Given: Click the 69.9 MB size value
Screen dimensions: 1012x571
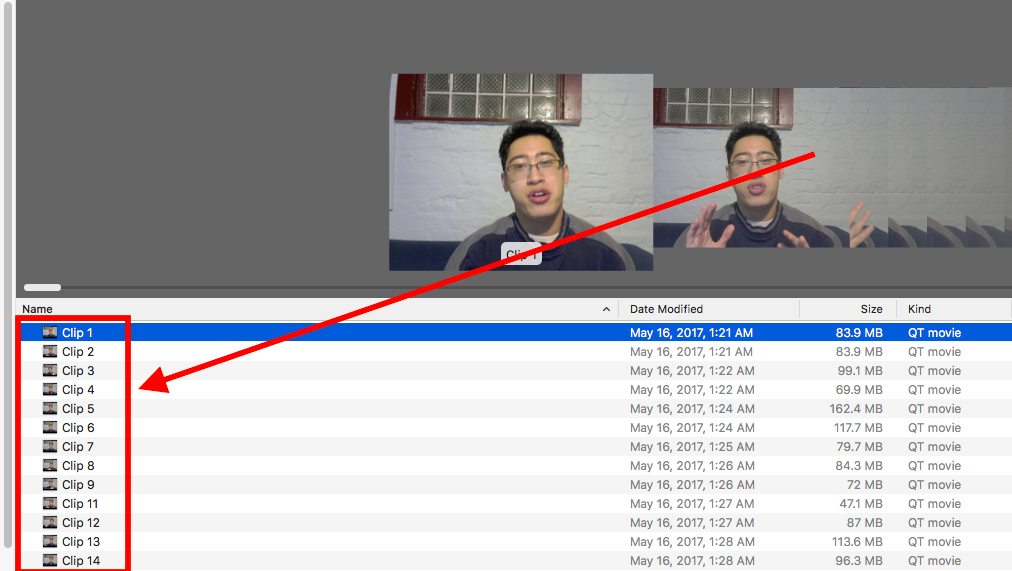Looking at the screenshot, I should click(x=859, y=389).
